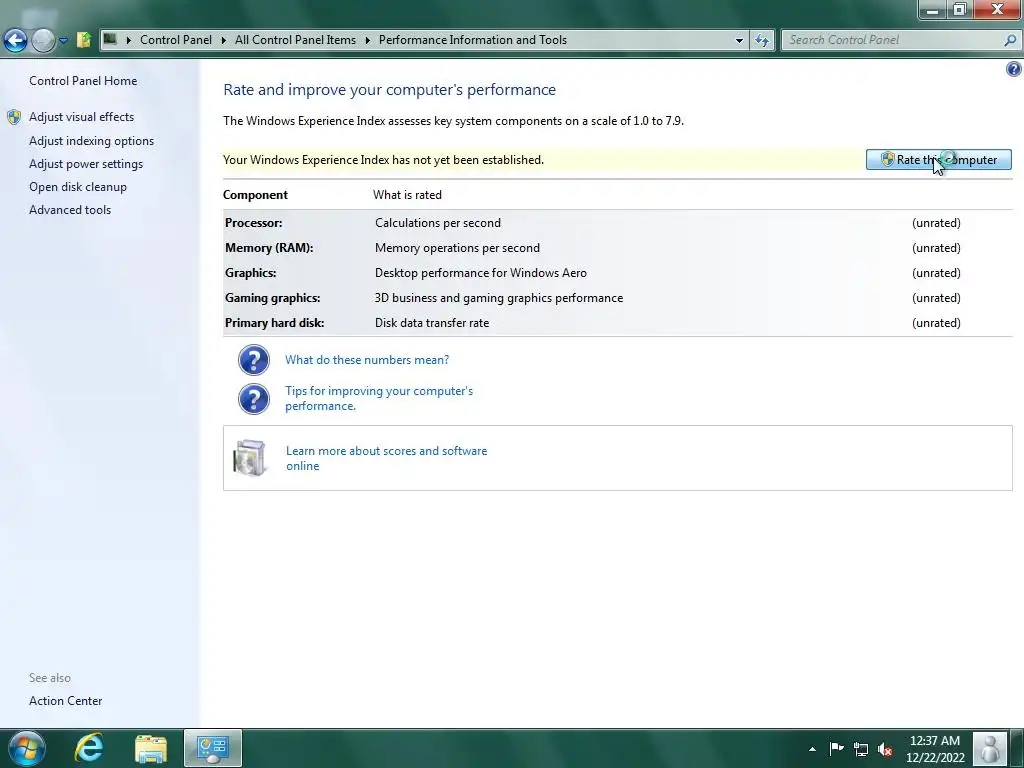This screenshot has width=1024, height=768.
Task: Click the user picture icon in taskbar corner
Action: point(990,748)
